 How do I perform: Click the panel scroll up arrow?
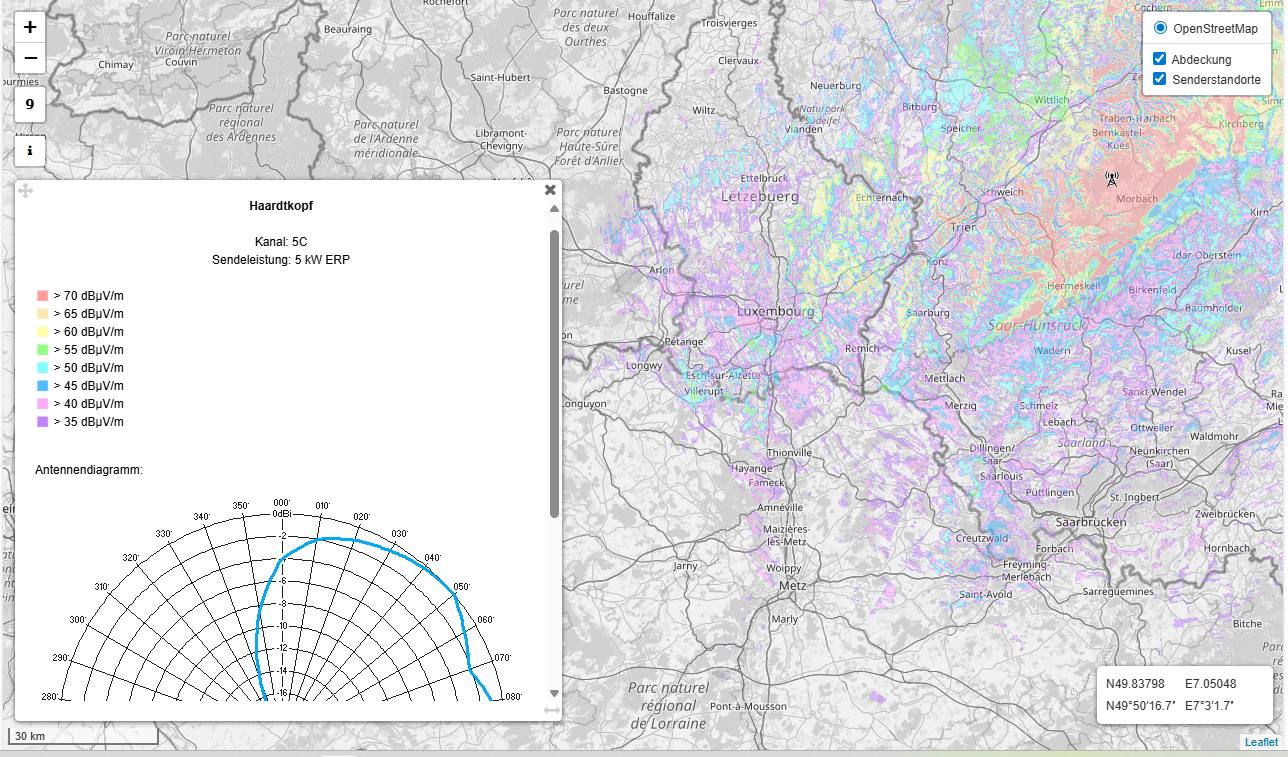point(554,209)
